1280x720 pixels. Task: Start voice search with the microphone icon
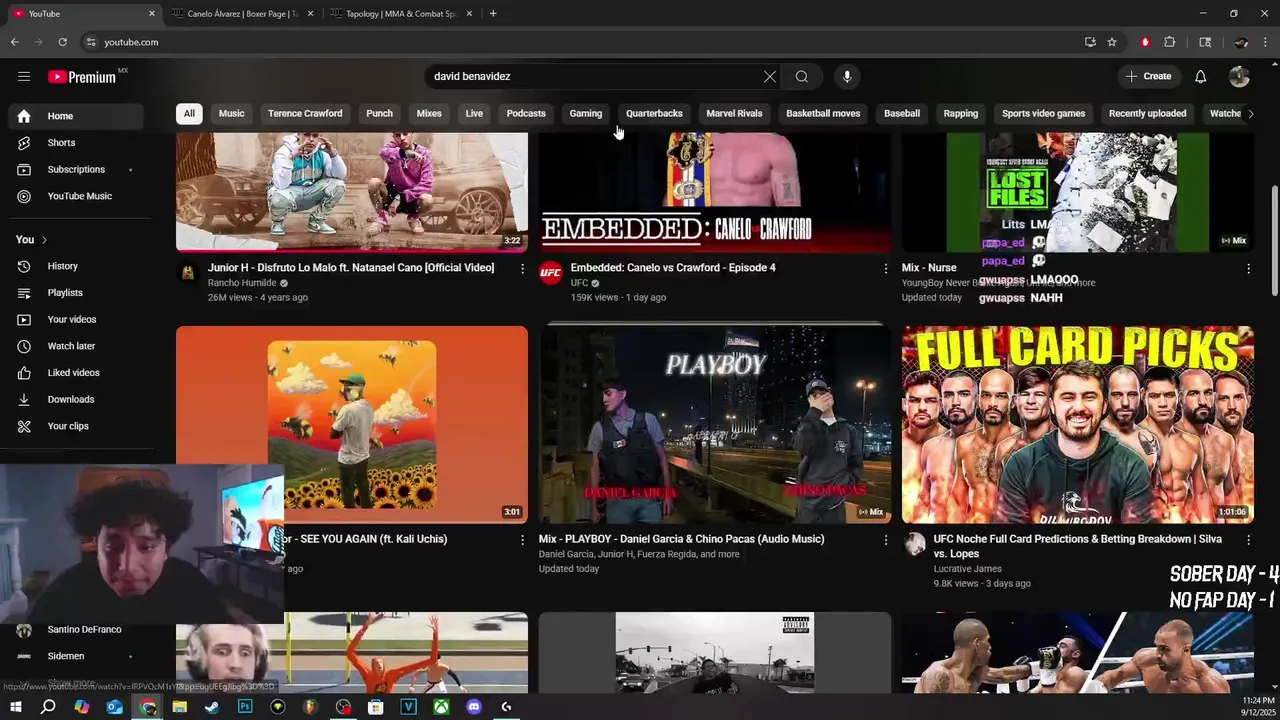[x=847, y=77]
